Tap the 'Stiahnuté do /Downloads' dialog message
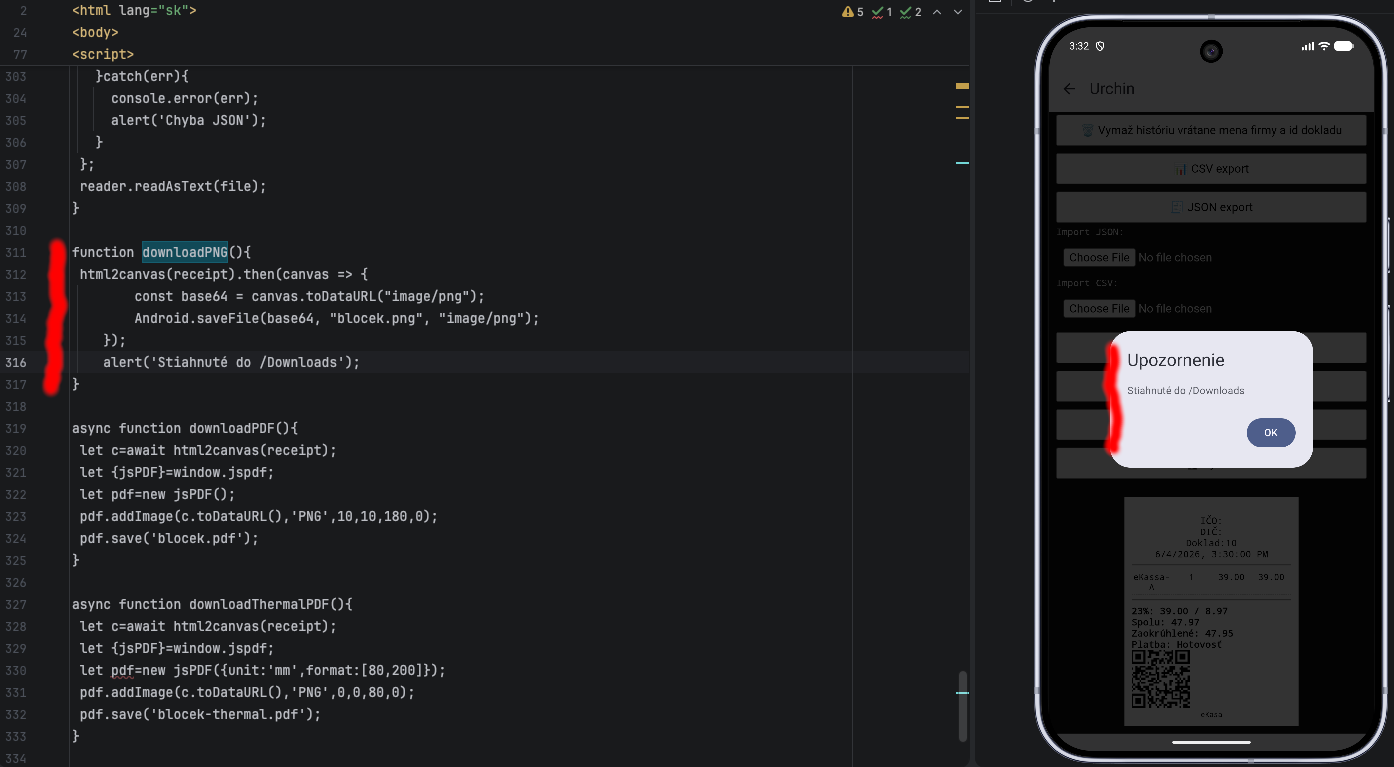Screen dimensions: 1394x767 (x=1186, y=390)
